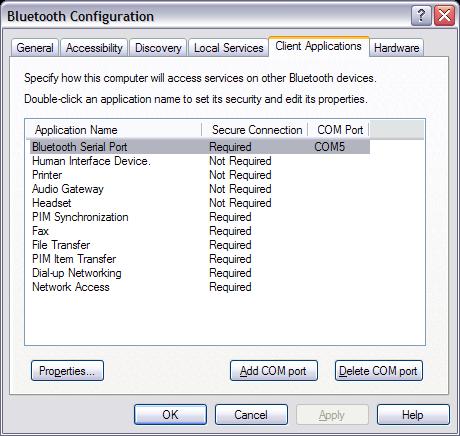Image resolution: width=460 pixels, height=436 pixels.
Task: Select the Local Services tab
Action: pyautogui.click(x=228, y=48)
